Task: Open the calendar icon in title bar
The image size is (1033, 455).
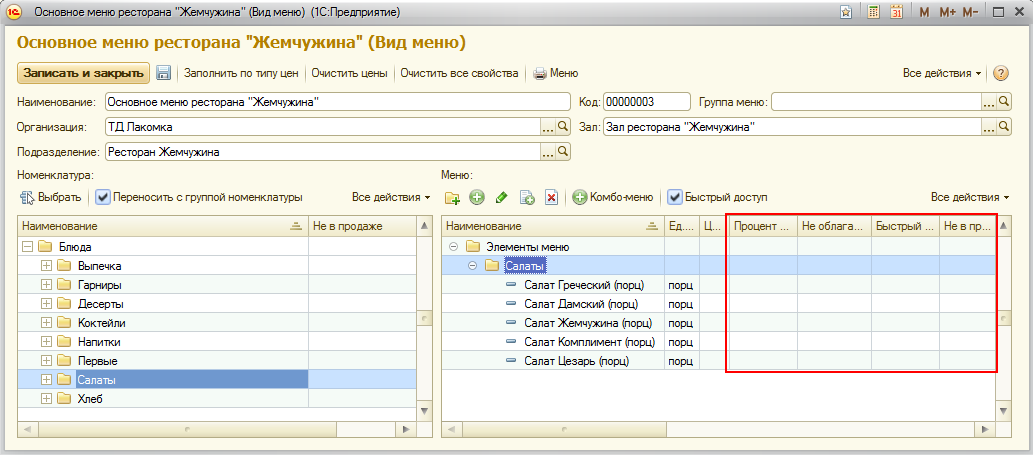Action: pyautogui.click(x=897, y=12)
